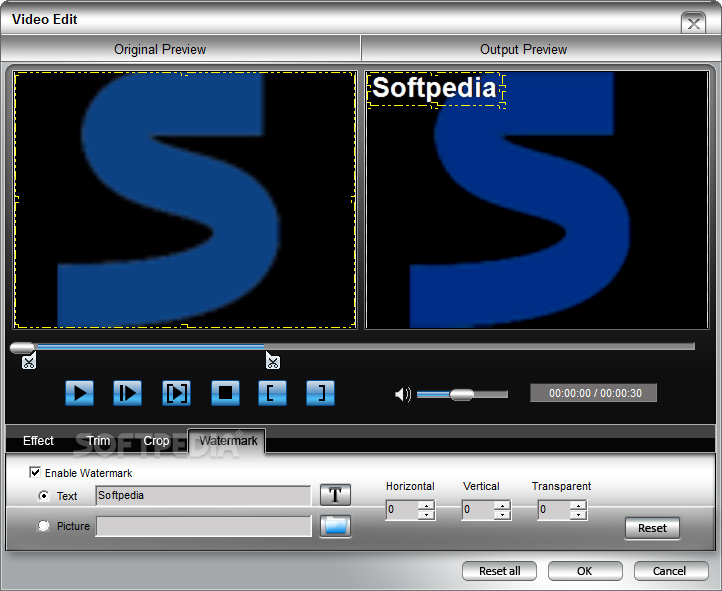Select the Text watermark radio button
Image resolution: width=722 pixels, height=591 pixels.
pyautogui.click(x=43, y=496)
